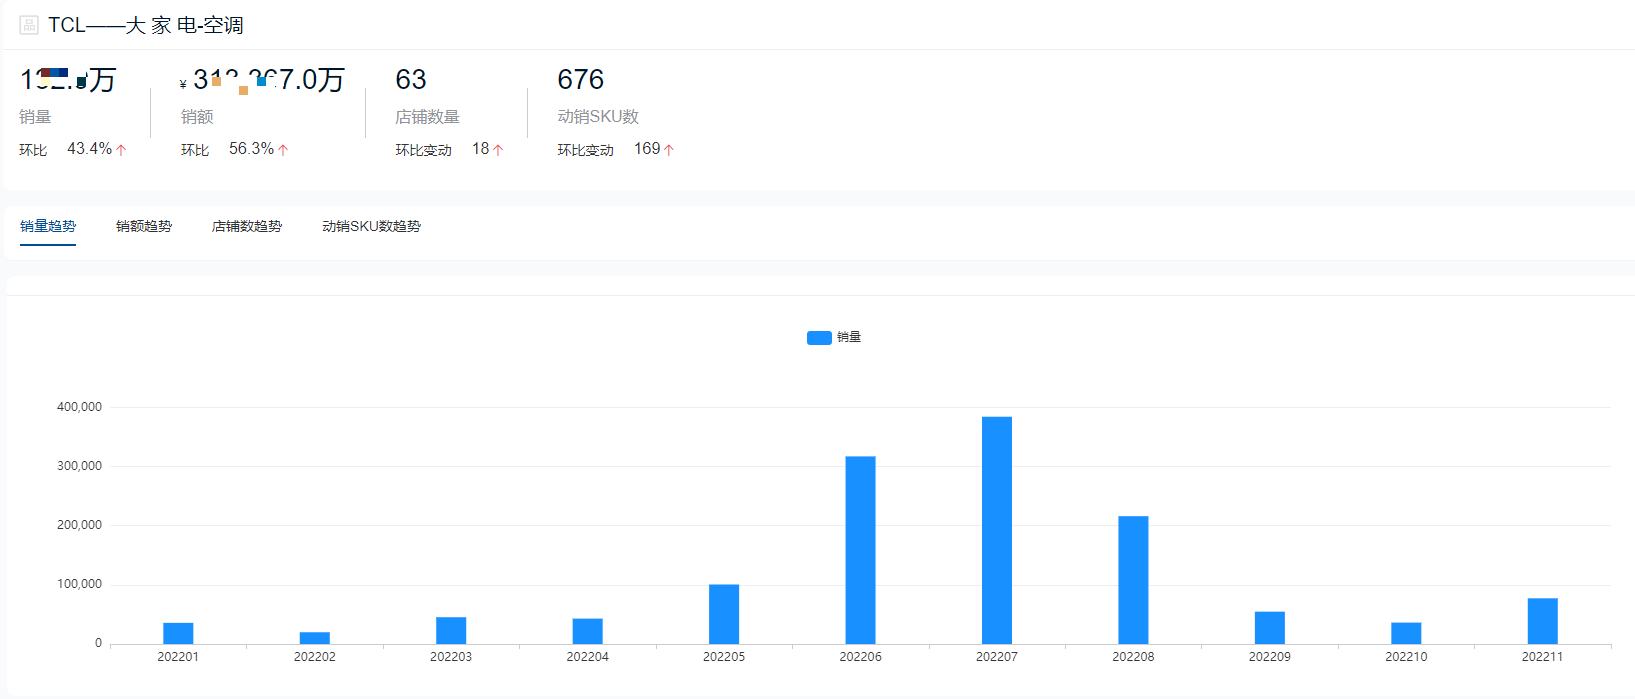The height and width of the screenshot is (699, 1635).
Task: Click the up arrow beside SKU change 169
Action: pyautogui.click(x=669, y=150)
